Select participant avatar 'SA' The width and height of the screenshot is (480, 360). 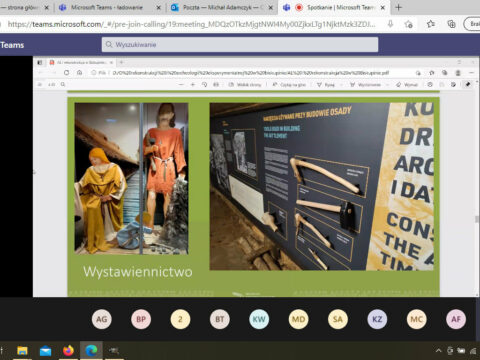coord(338,319)
